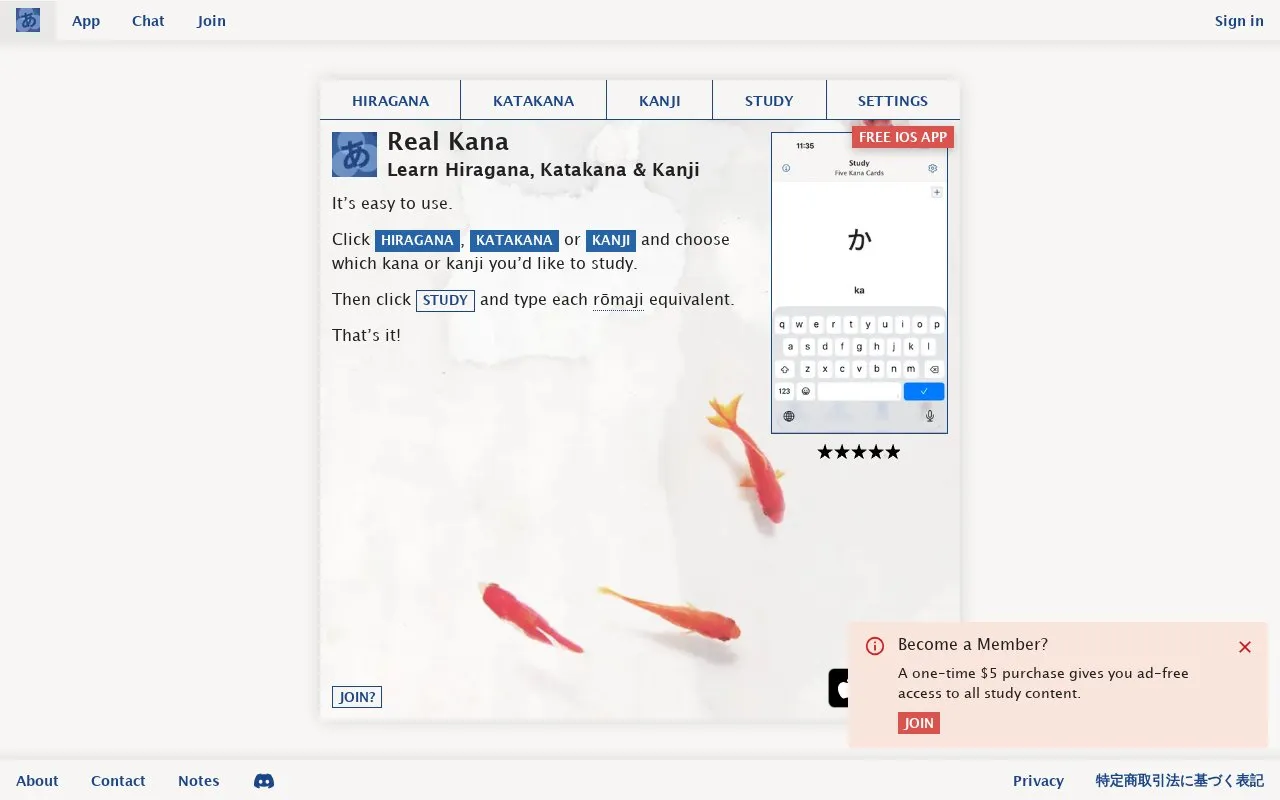
Task: Click Sign in at the top right
Action: point(1239,21)
